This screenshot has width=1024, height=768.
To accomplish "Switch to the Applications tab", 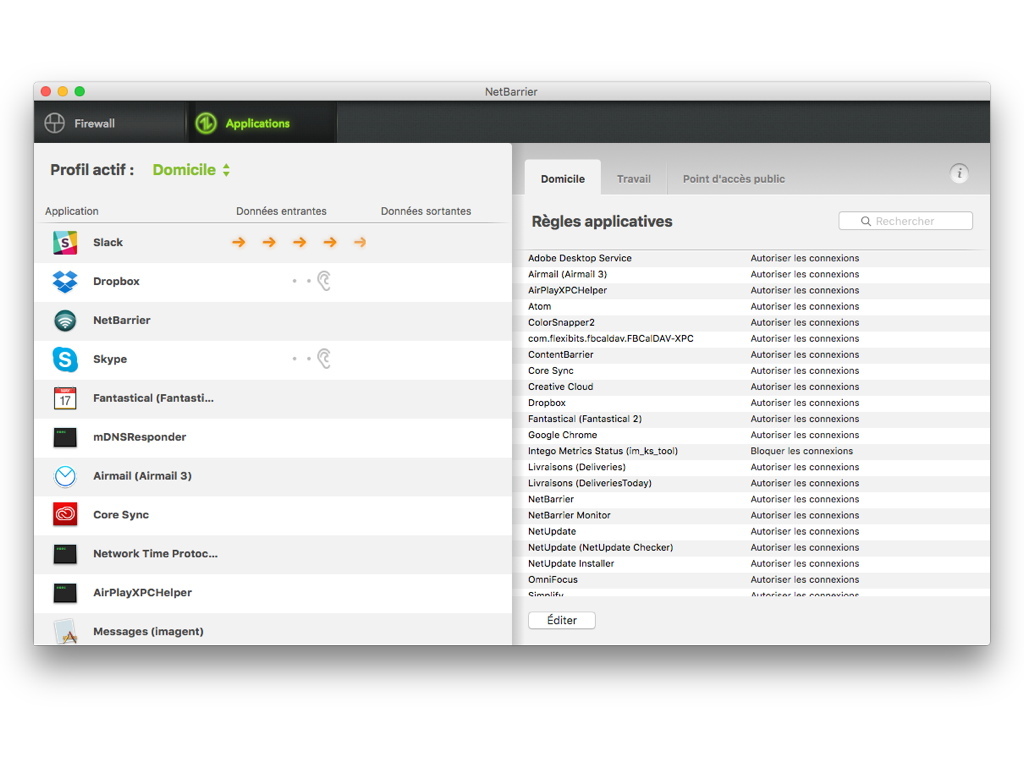I will point(263,123).
